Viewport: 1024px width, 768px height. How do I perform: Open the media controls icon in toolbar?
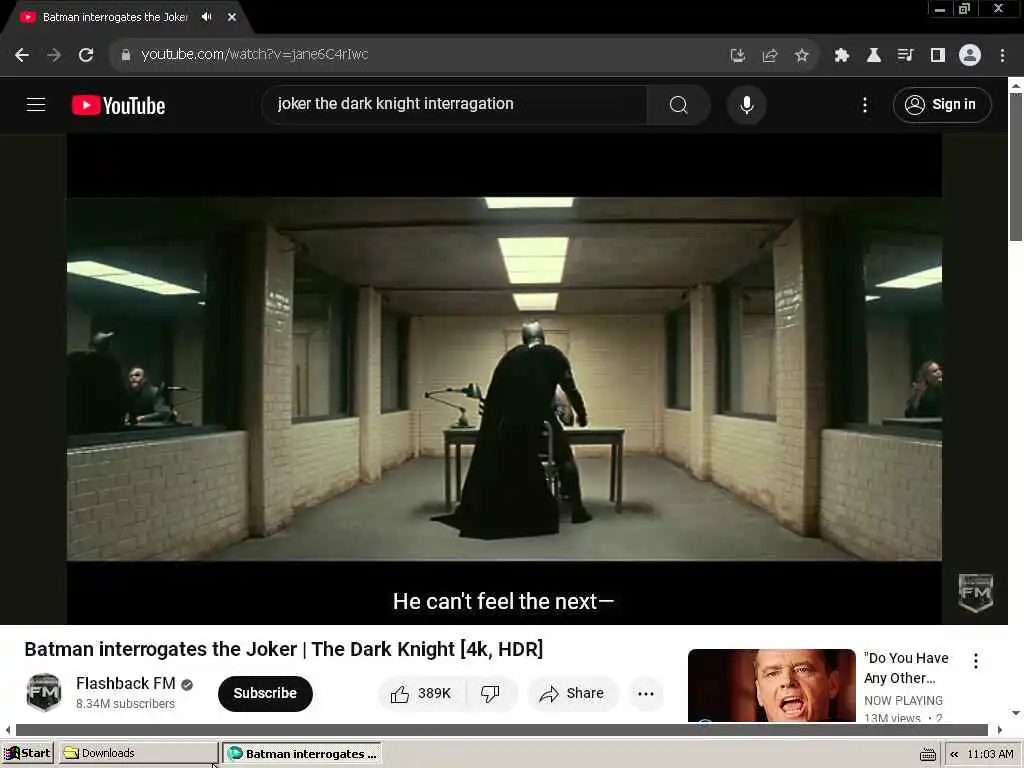pyautogui.click(x=905, y=56)
